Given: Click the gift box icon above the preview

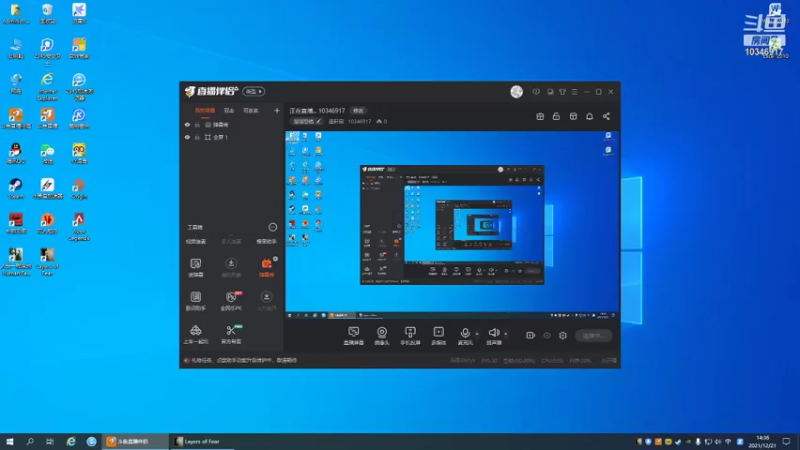Looking at the screenshot, I should [x=540, y=116].
